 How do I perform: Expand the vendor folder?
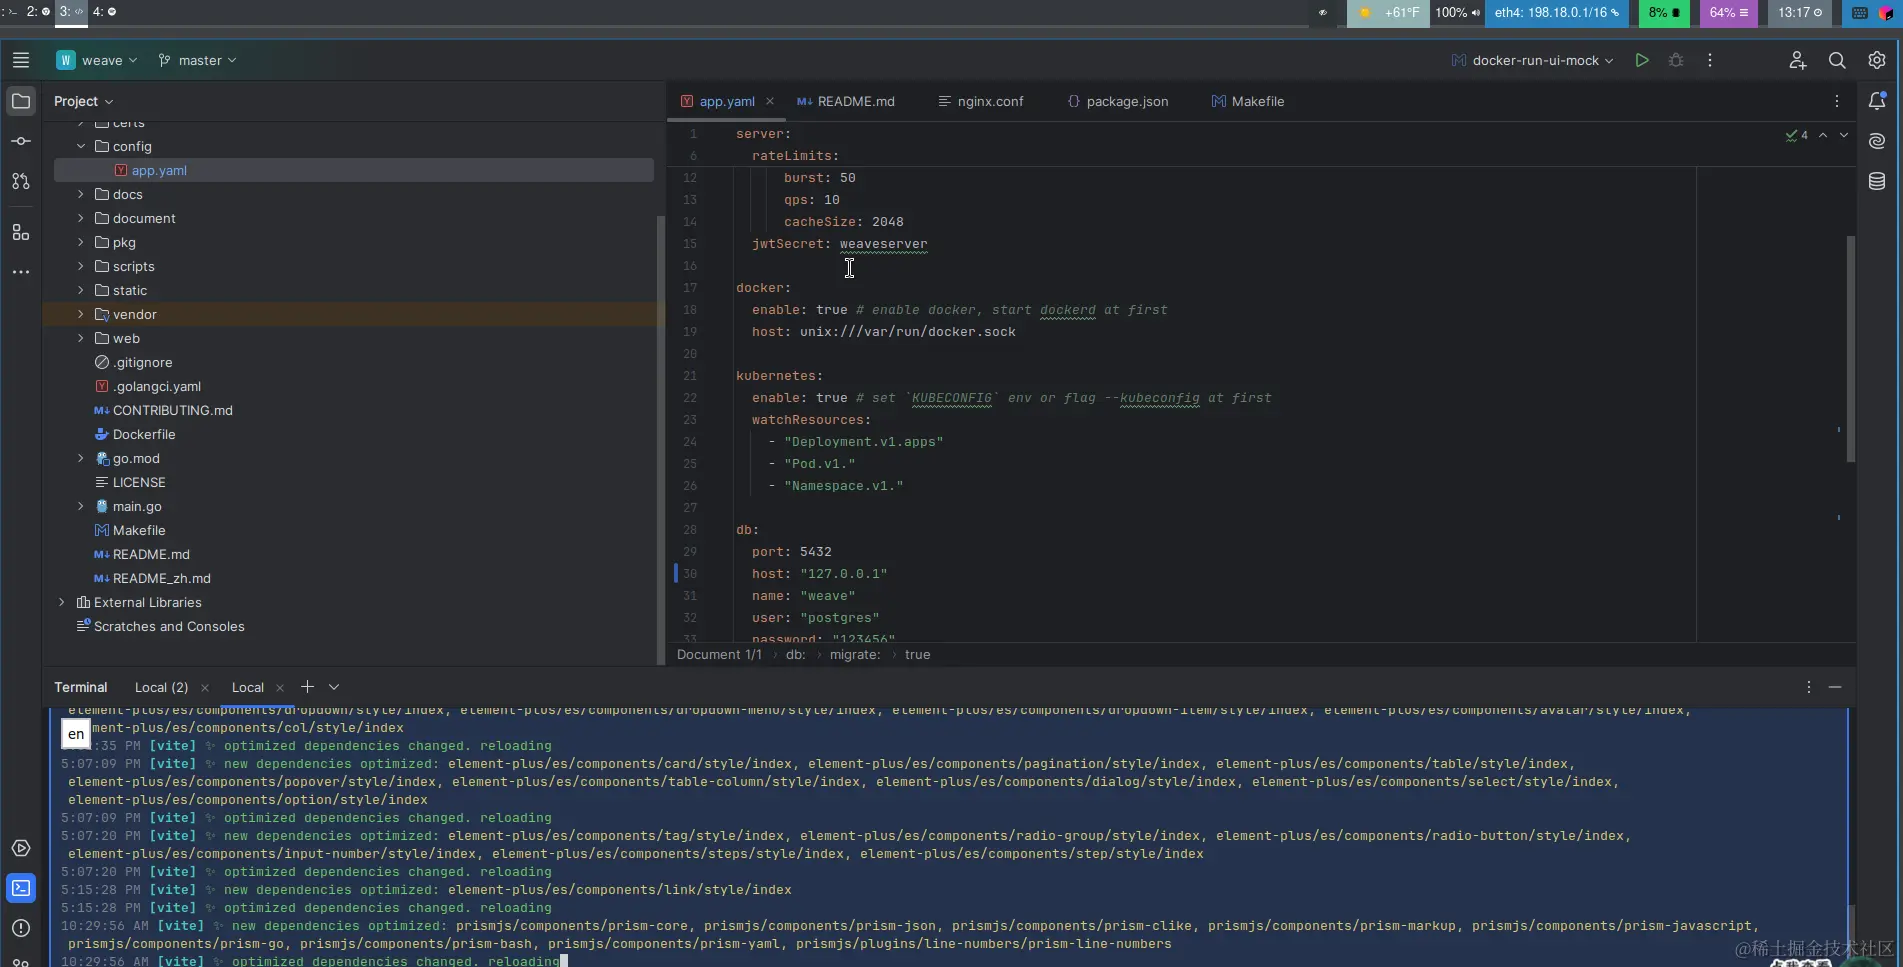pyautogui.click(x=81, y=314)
